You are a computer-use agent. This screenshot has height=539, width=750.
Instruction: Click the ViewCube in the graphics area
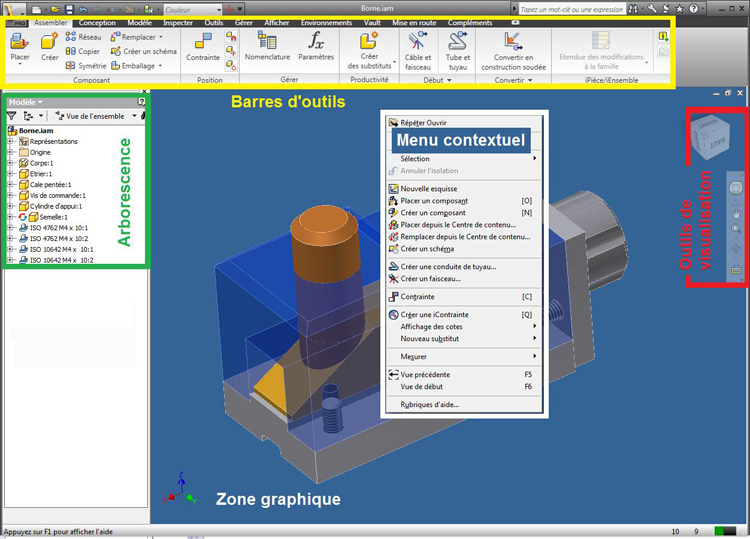tap(711, 133)
